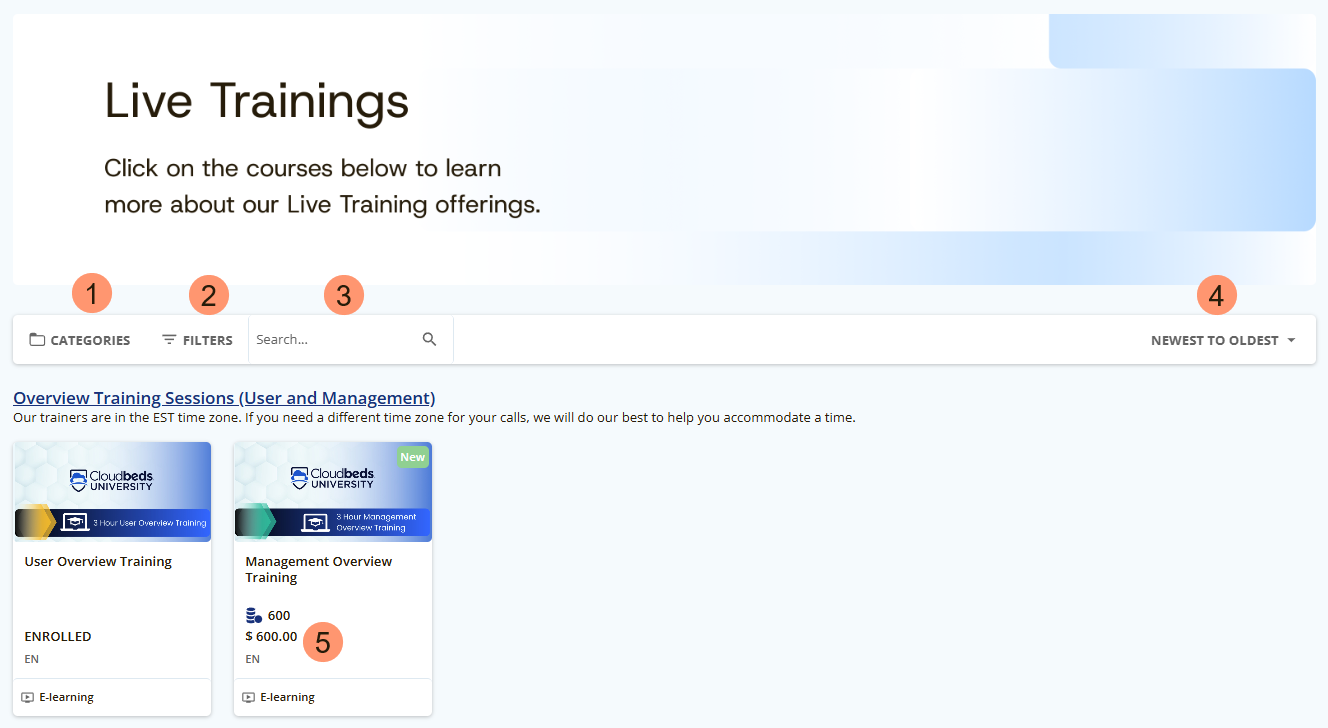Viewport: 1328px width, 728px height.
Task: Open Overview Training Sessions heading link
Action: tap(224, 398)
